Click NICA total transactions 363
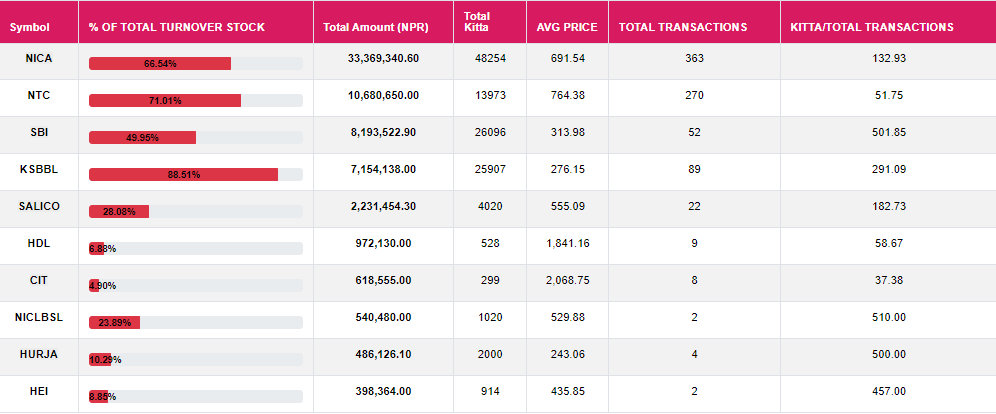This screenshot has height=414, width=996. pos(694,58)
